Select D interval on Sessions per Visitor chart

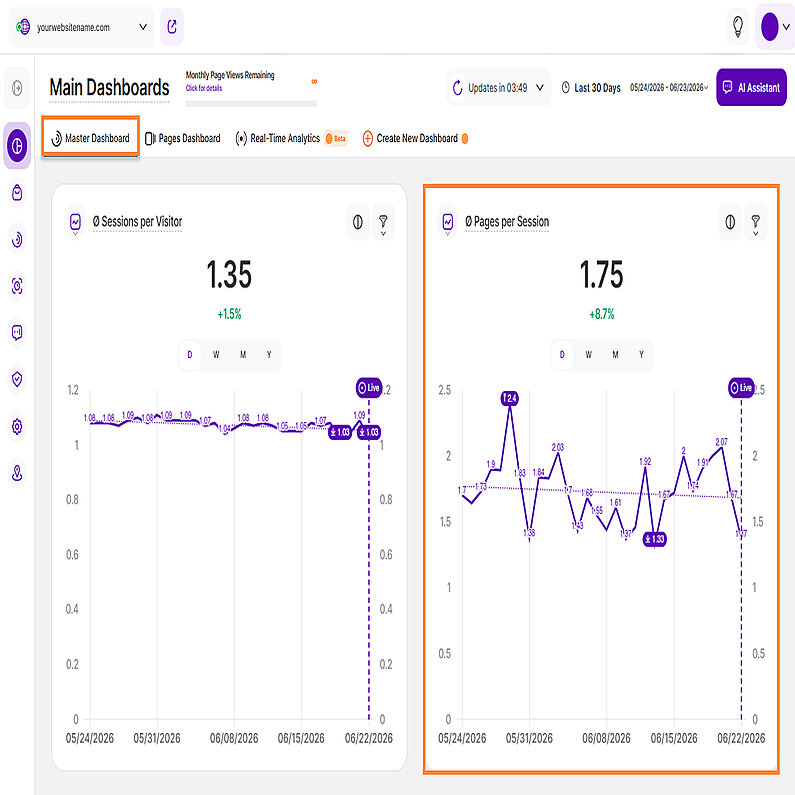click(x=190, y=354)
